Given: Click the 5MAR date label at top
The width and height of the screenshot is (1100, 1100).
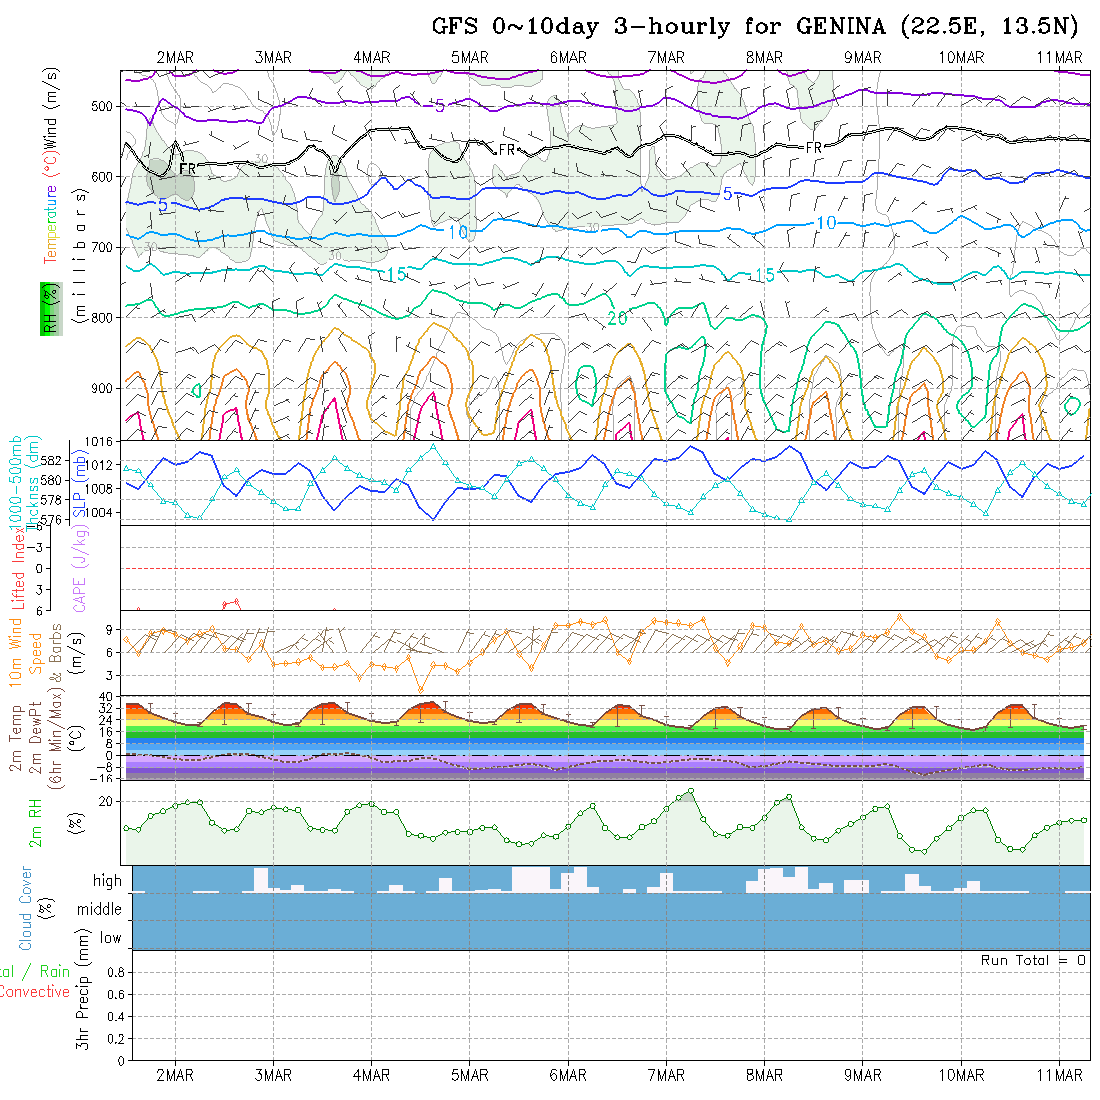Looking at the screenshot, I should [x=469, y=58].
